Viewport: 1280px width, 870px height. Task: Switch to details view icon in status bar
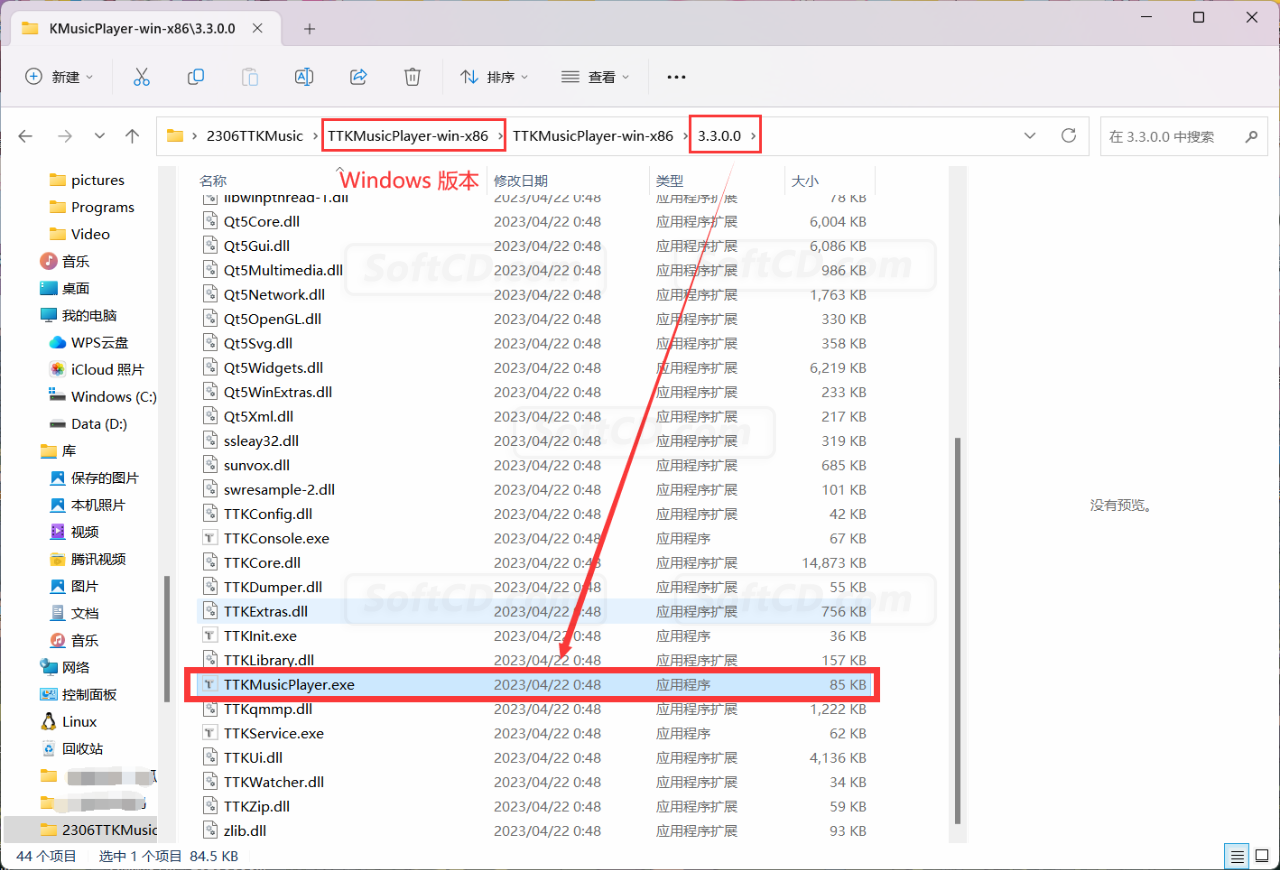click(x=1237, y=856)
